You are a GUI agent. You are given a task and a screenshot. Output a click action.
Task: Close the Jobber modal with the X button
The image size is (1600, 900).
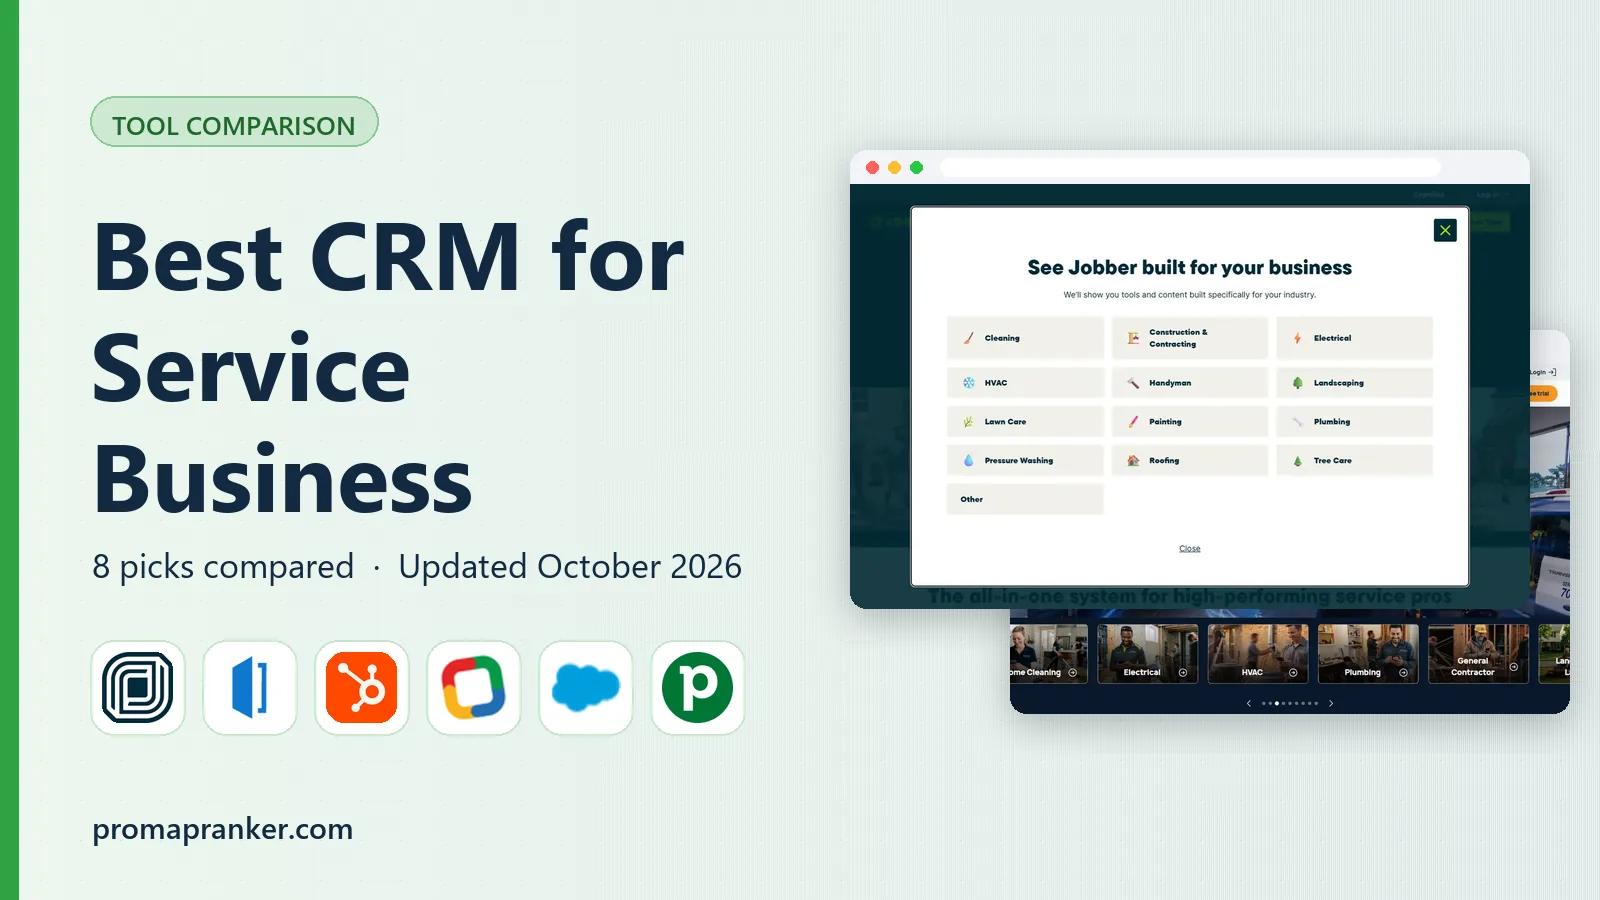(1445, 230)
